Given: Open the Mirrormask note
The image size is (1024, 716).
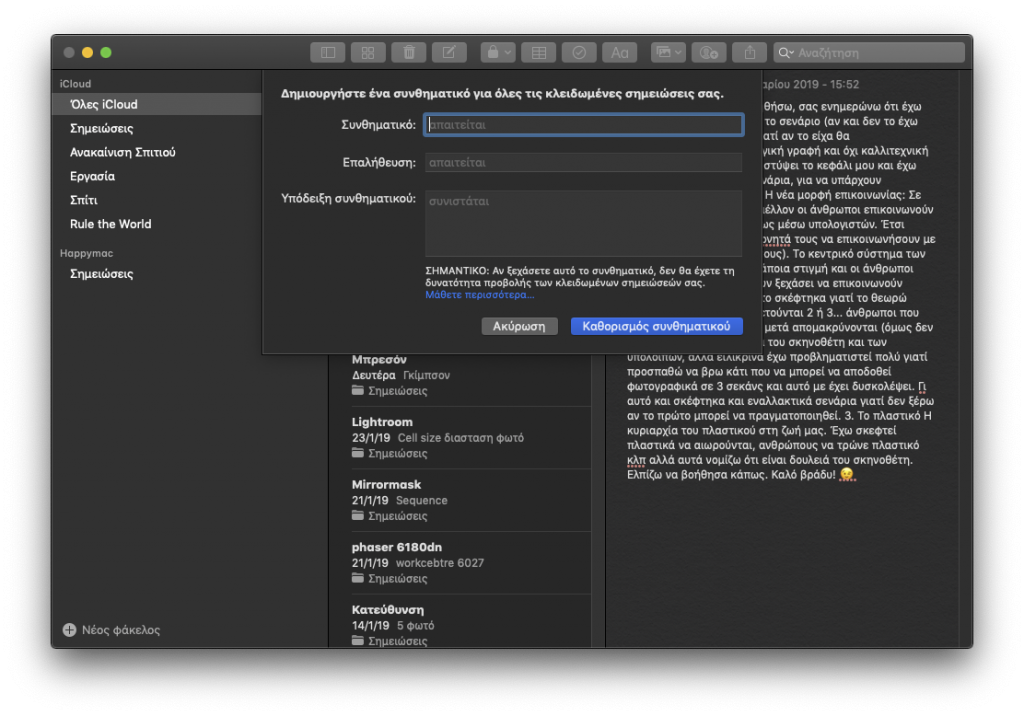Looking at the screenshot, I should point(470,500).
